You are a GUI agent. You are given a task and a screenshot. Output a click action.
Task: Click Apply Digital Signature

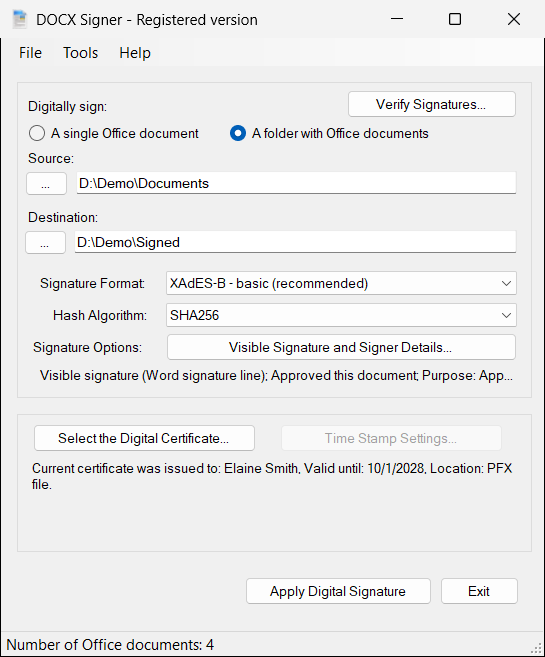[x=338, y=591]
